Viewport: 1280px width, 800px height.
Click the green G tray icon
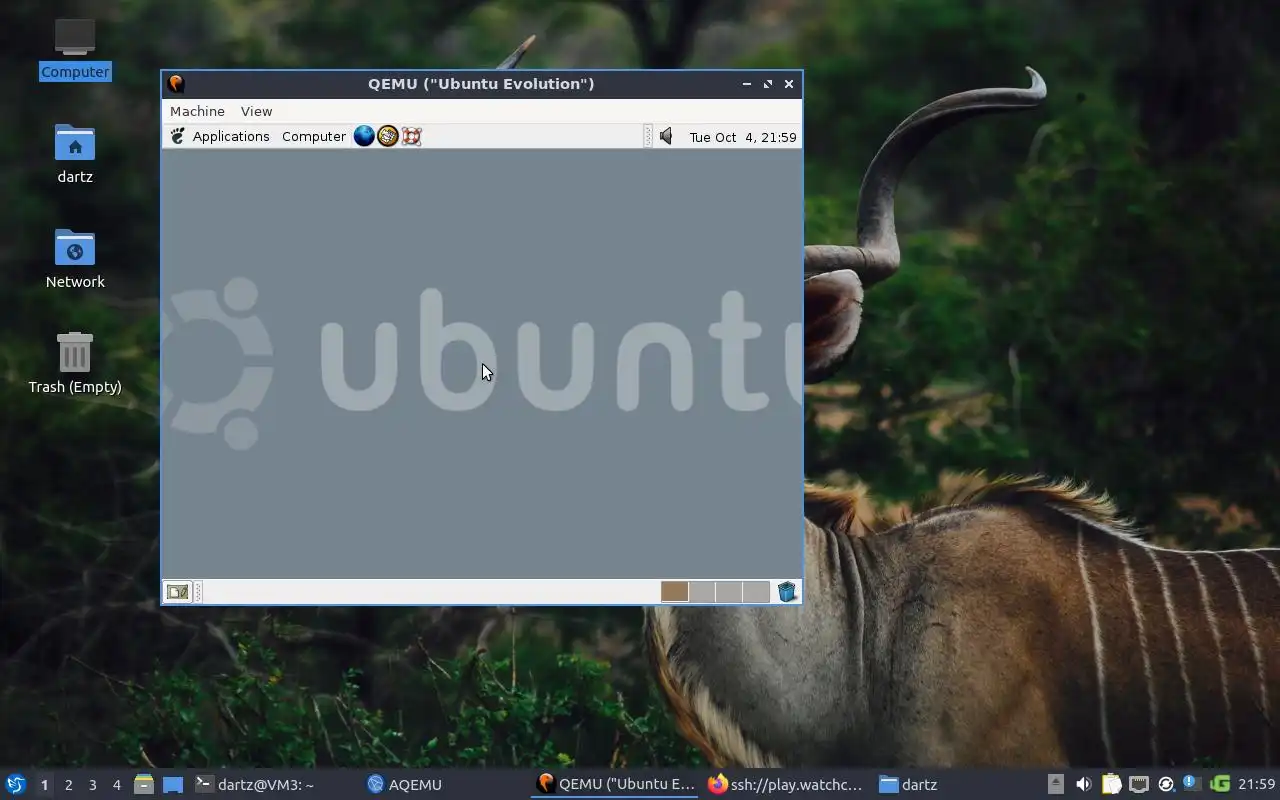pyautogui.click(x=1219, y=784)
